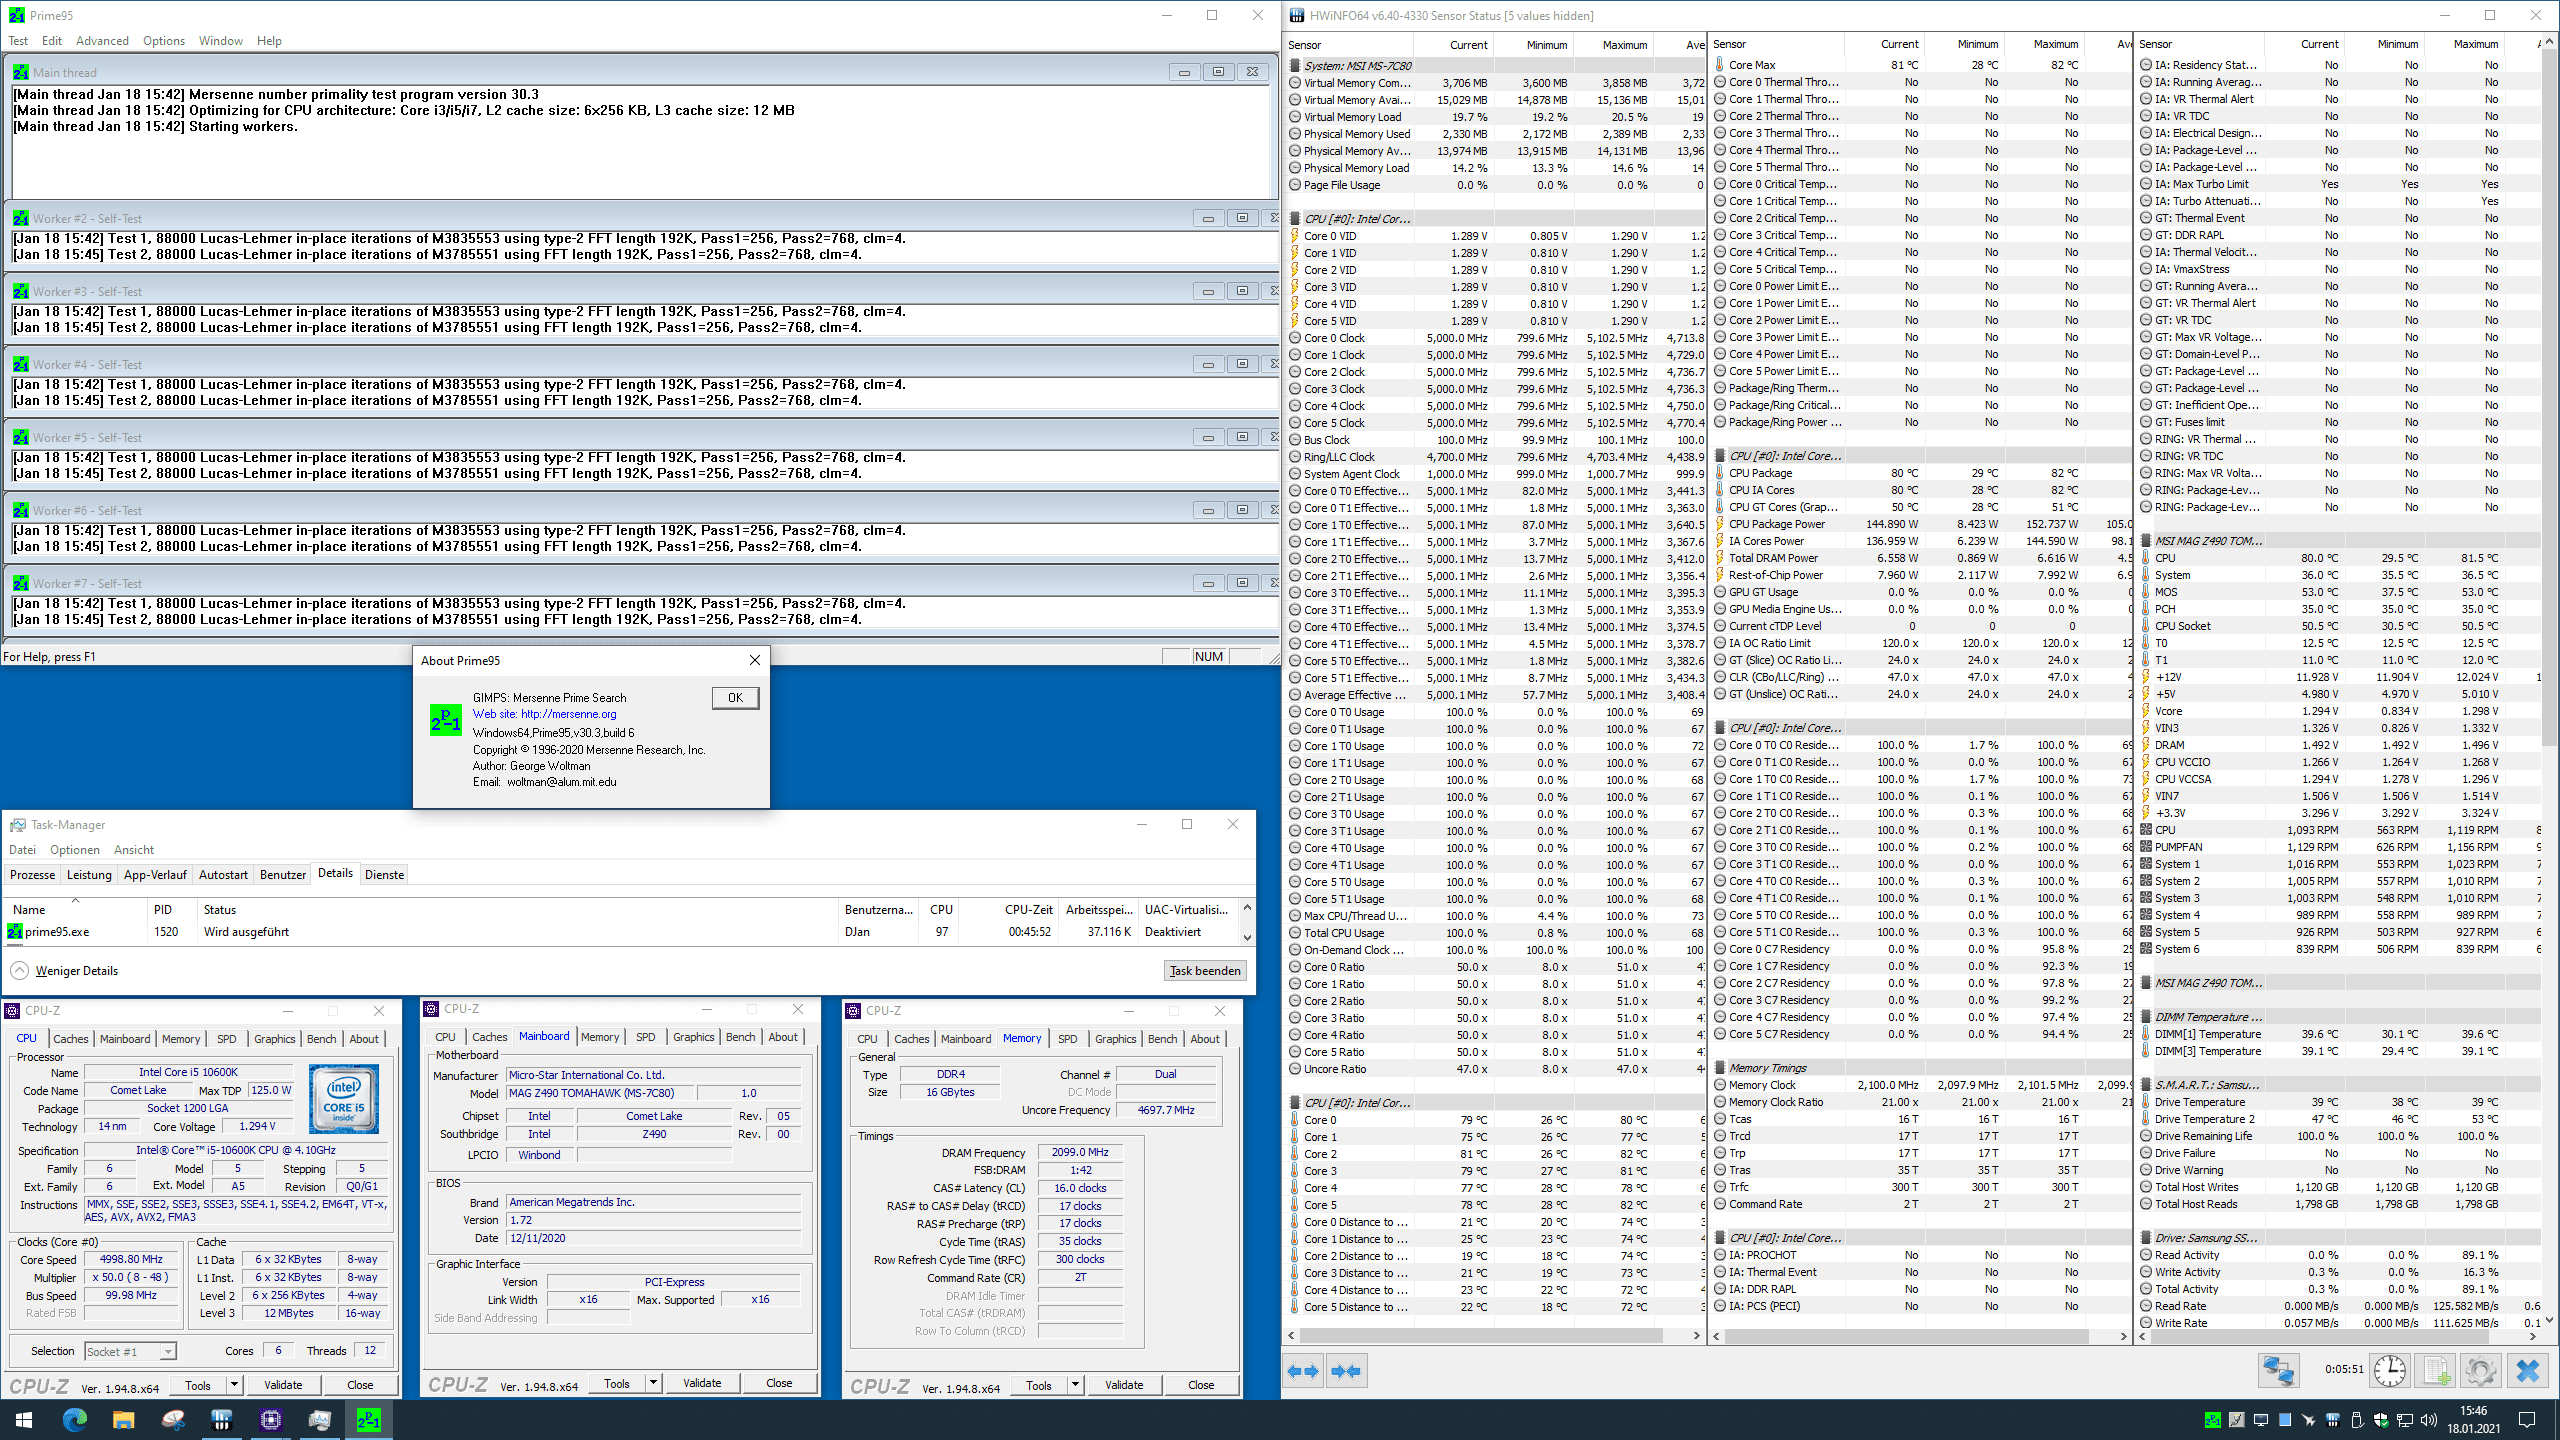This screenshot has width=2560, height=1440.
Task: Open the Tools dropdown arrow in CPU-Z Mainboard window
Action: point(653,1383)
